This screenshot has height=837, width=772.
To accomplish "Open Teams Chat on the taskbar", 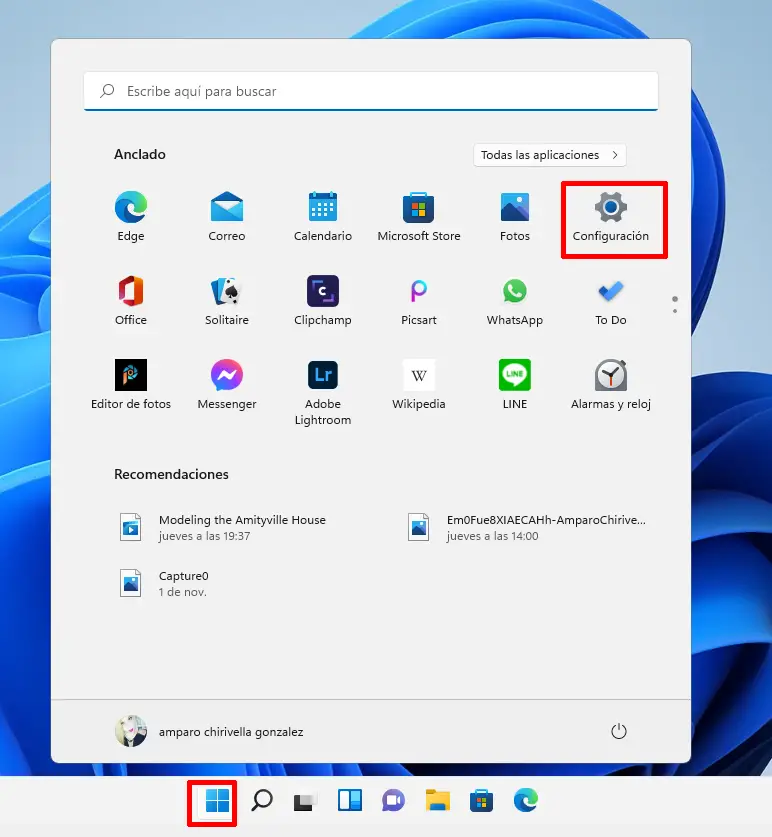I will click(393, 801).
